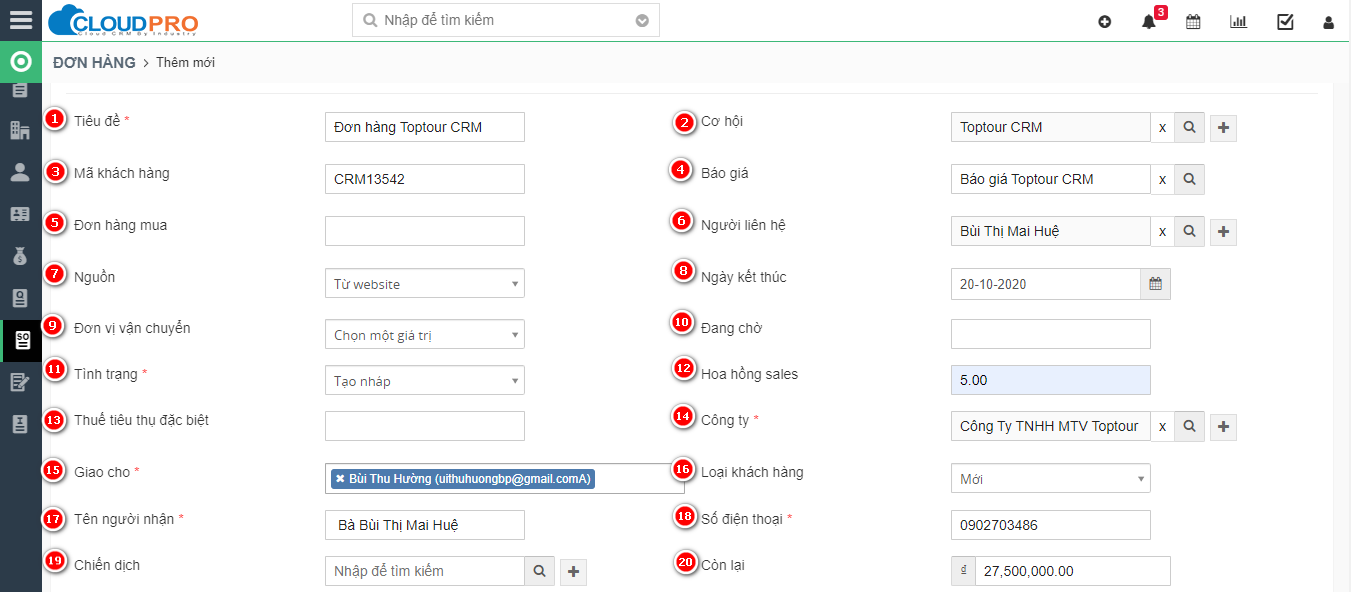
Task: Search for a Báo giá record
Action: point(1189,179)
